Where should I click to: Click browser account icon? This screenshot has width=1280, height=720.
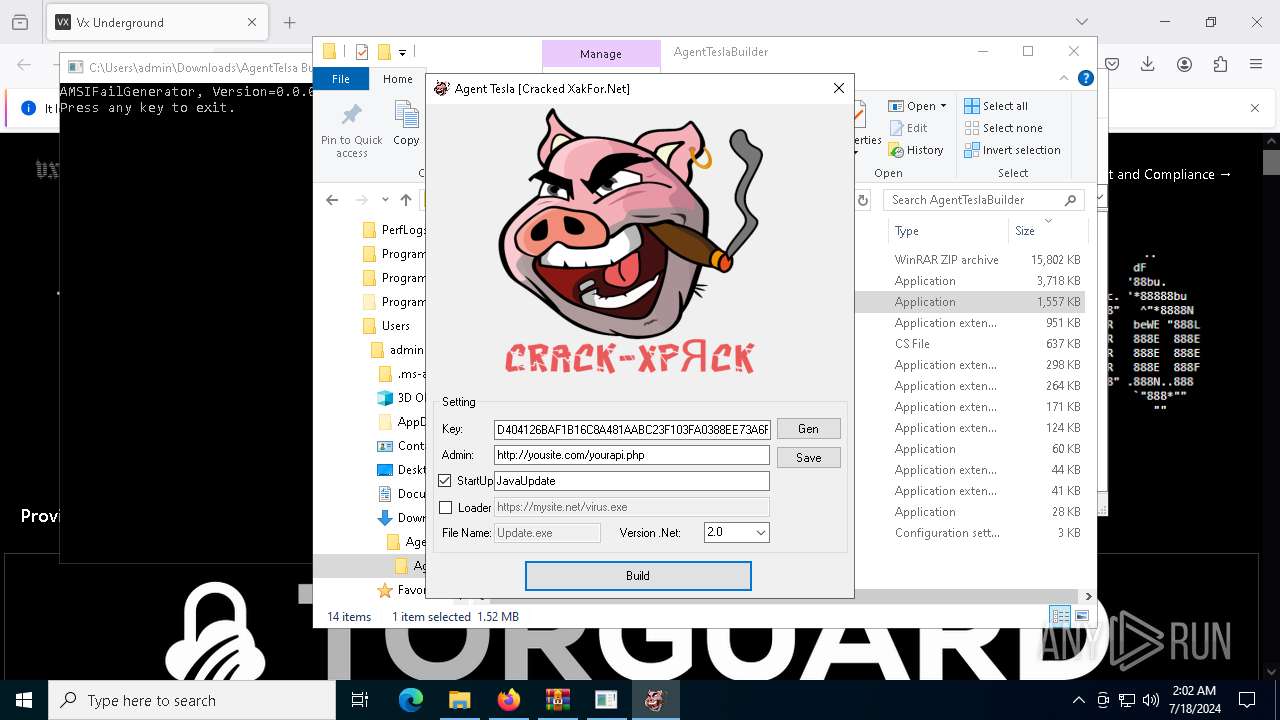[1184, 64]
